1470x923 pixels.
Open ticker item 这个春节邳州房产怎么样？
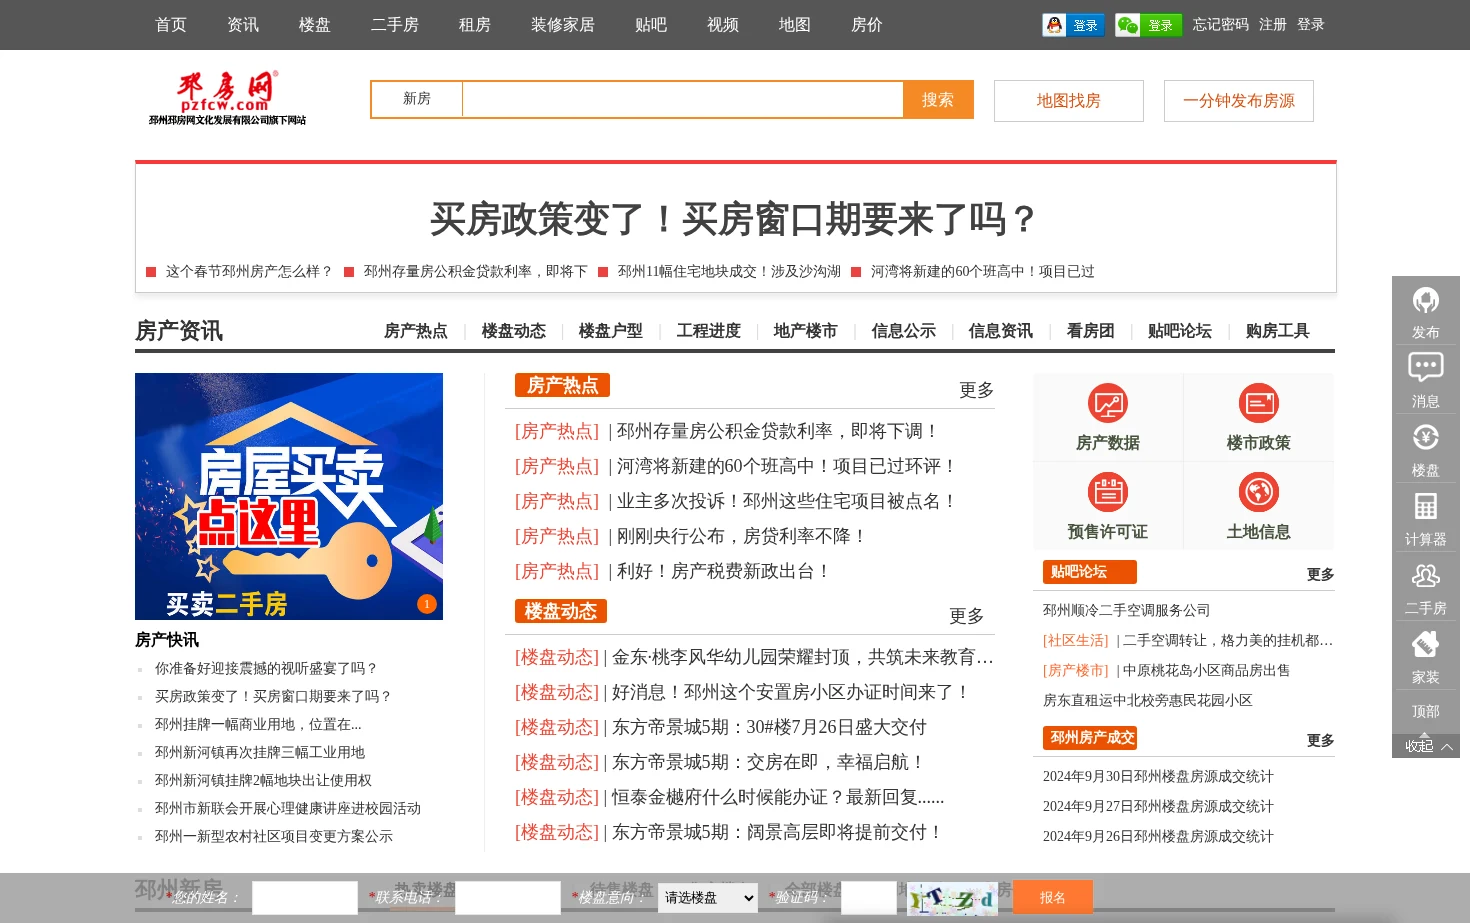(249, 271)
